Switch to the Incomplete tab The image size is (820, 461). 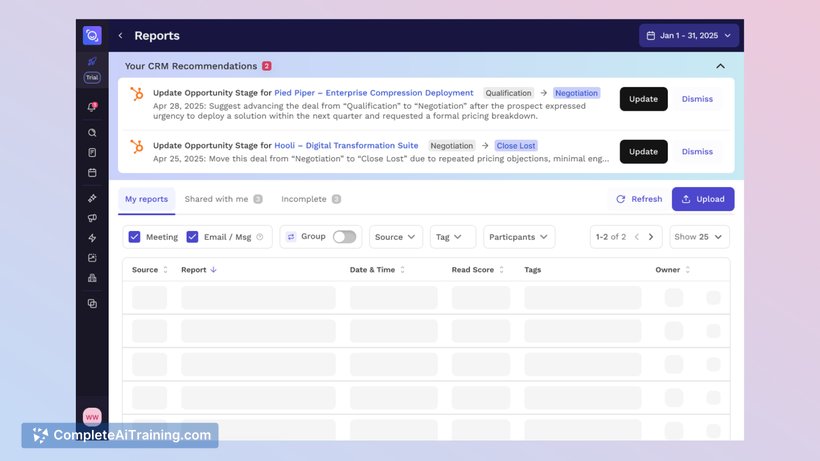(311, 199)
